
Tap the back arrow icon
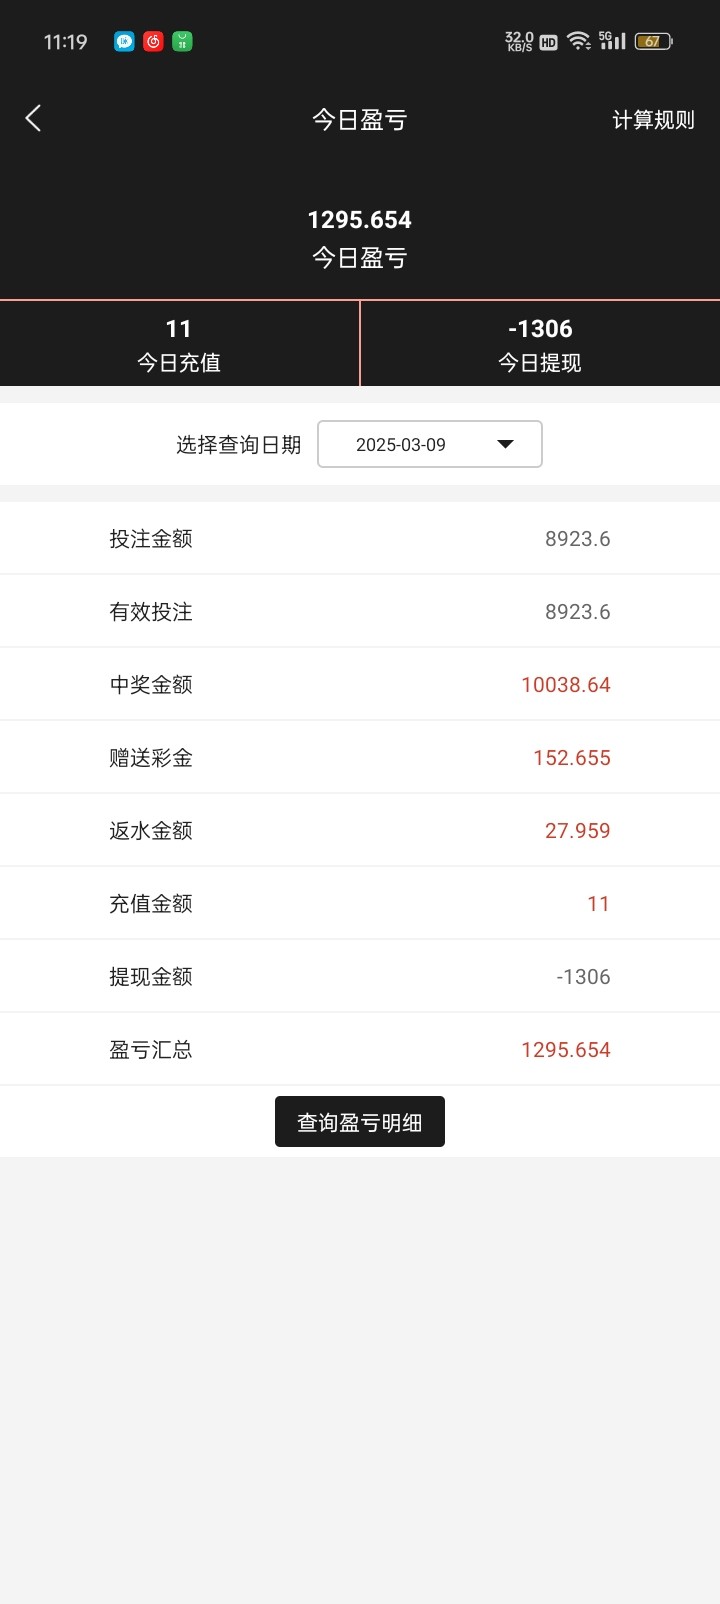(33, 119)
